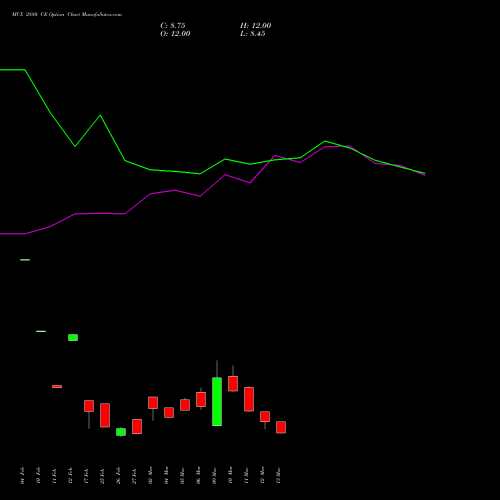Select the red candle on 27 Feb
500x500 pixels.
137,426
